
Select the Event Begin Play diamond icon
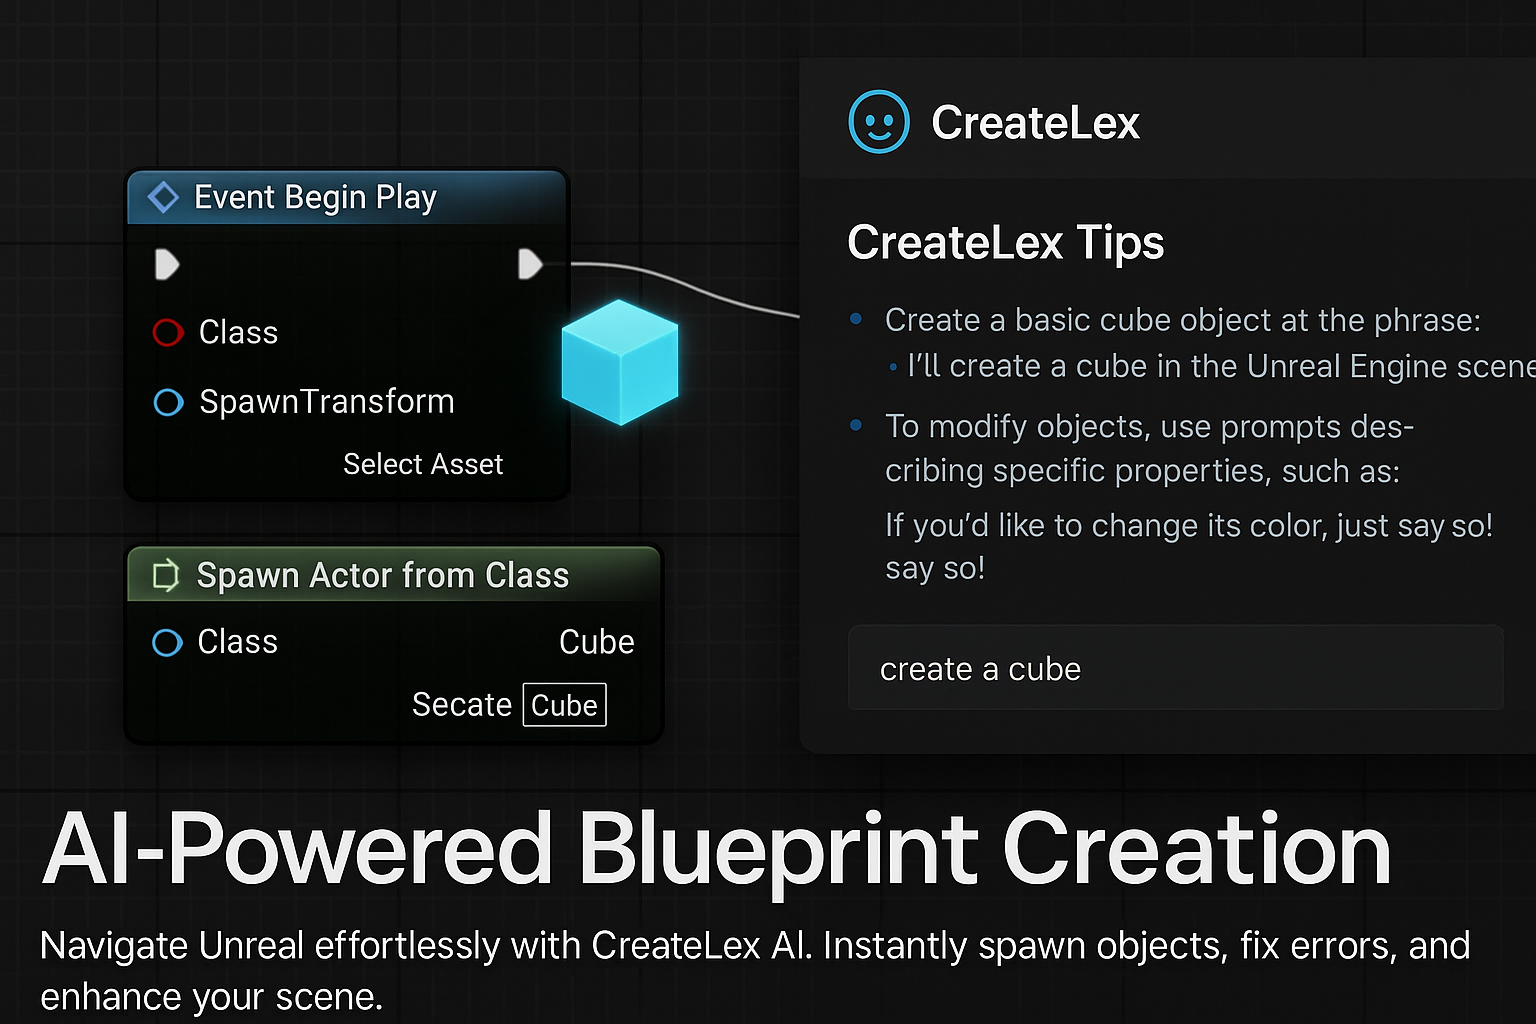click(x=165, y=196)
